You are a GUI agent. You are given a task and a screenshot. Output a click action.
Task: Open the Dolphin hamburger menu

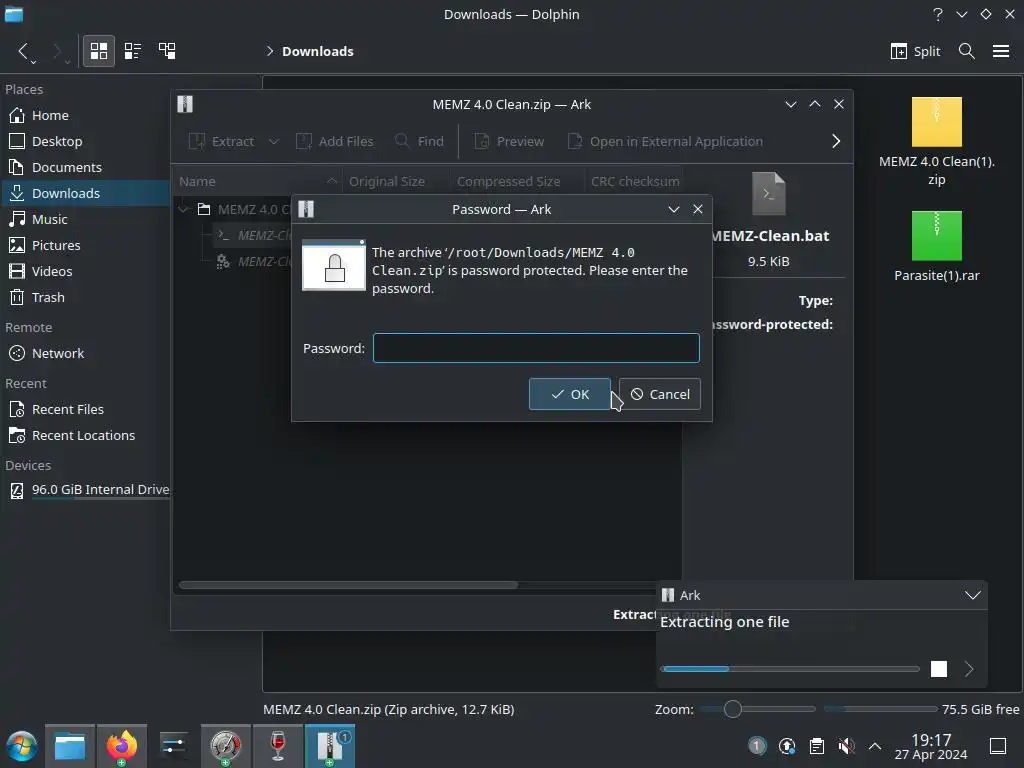(1001, 51)
